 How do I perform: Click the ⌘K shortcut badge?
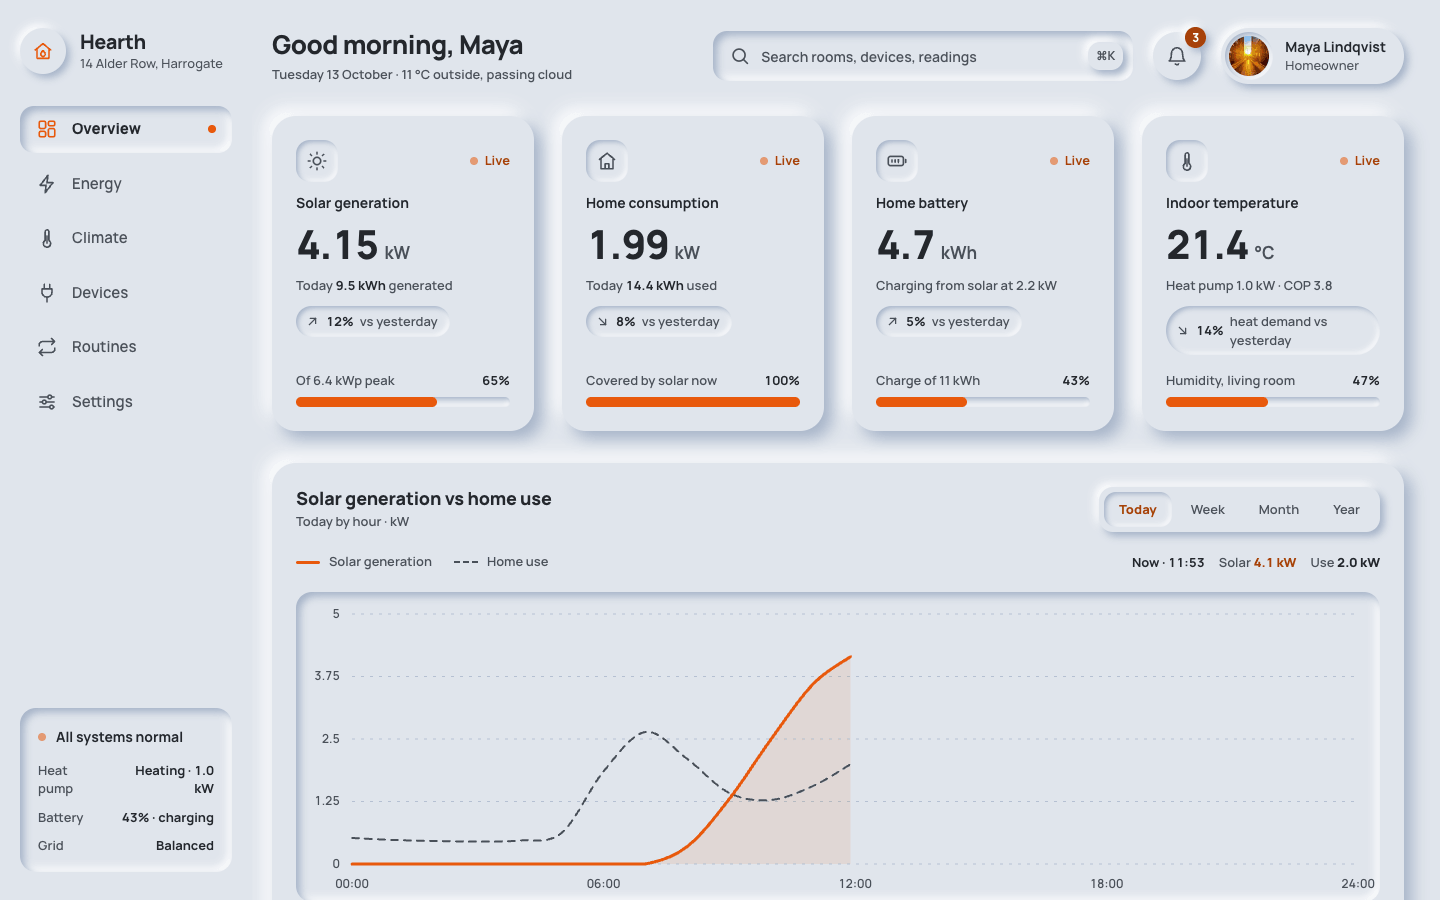click(1105, 56)
